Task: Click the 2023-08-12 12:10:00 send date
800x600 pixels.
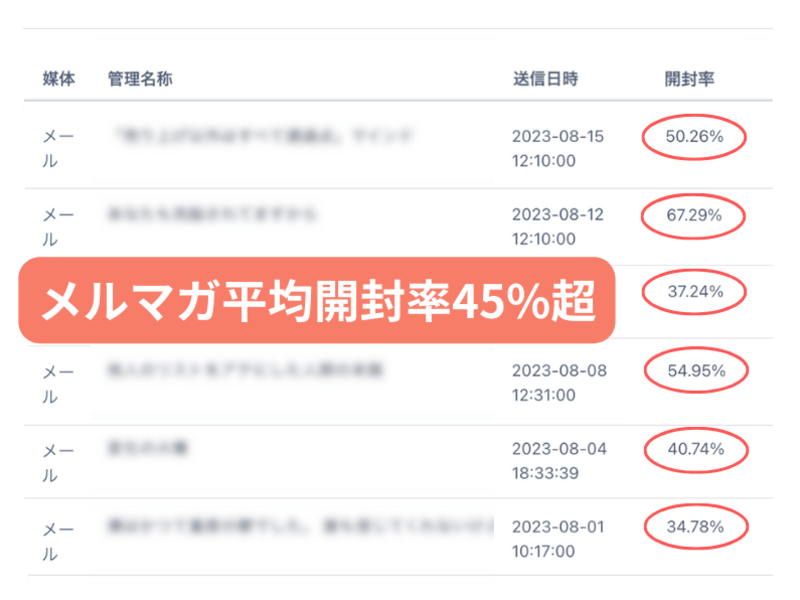Action: (558, 226)
